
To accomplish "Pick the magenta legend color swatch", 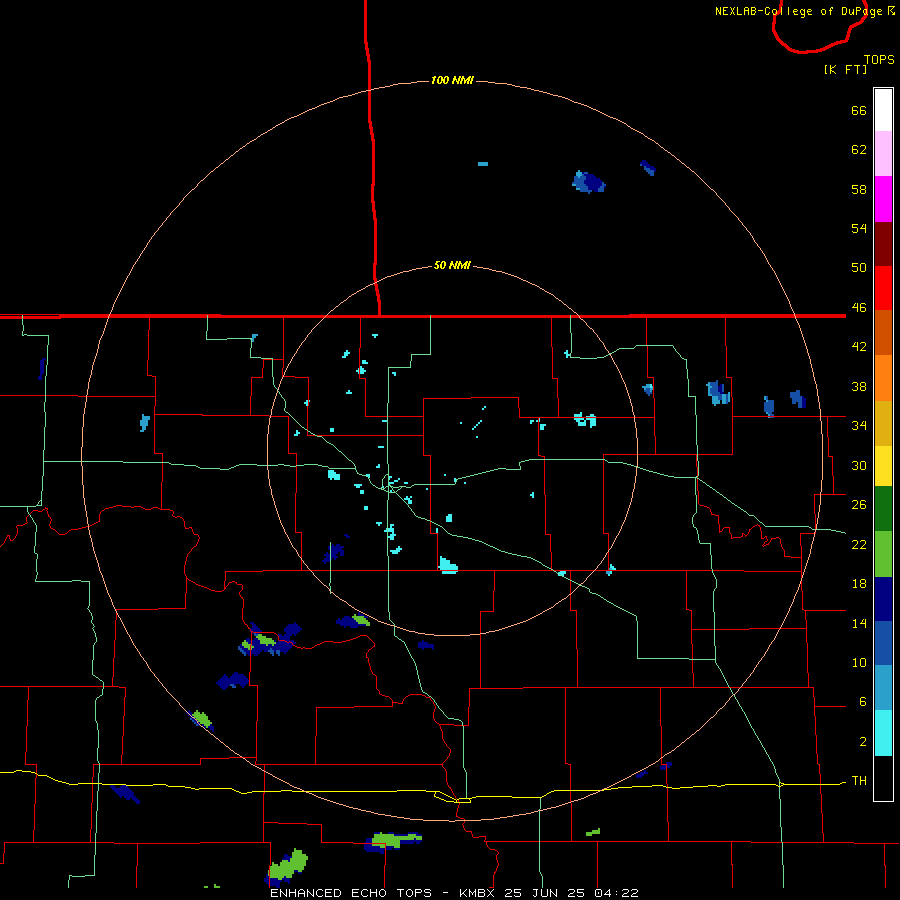I will point(883,199).
